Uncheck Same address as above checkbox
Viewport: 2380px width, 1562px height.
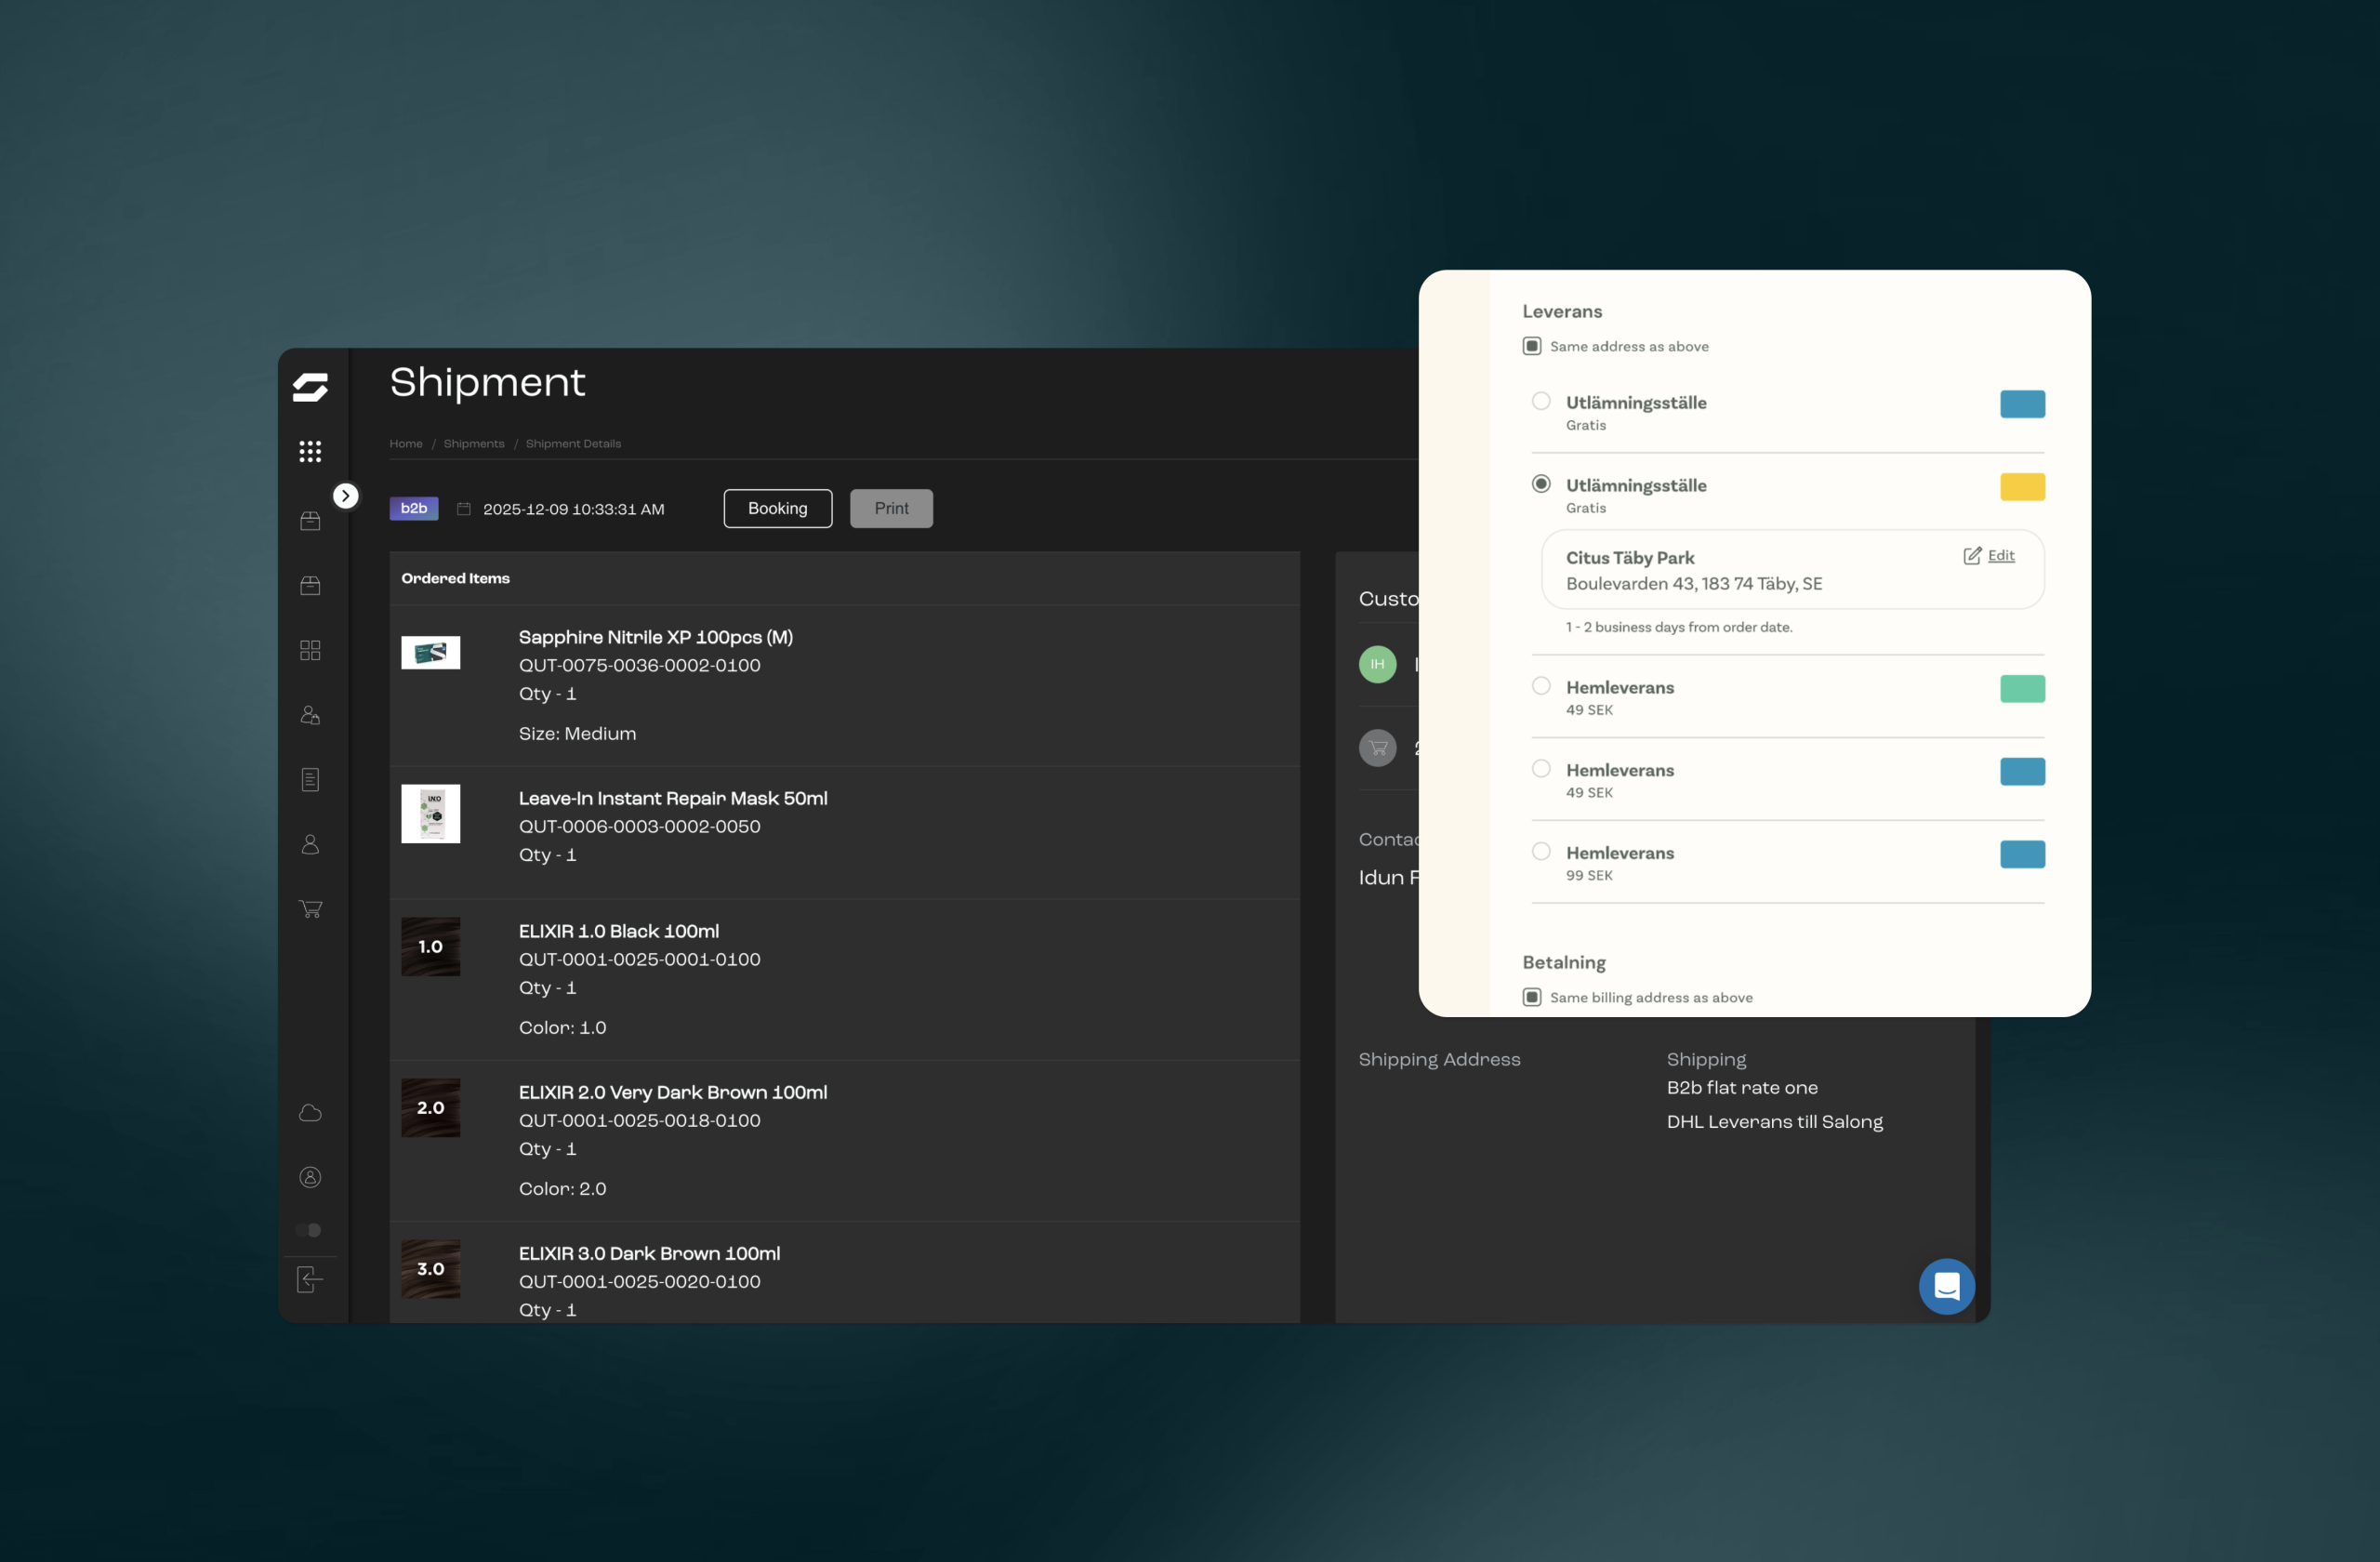coord(1531,346)
